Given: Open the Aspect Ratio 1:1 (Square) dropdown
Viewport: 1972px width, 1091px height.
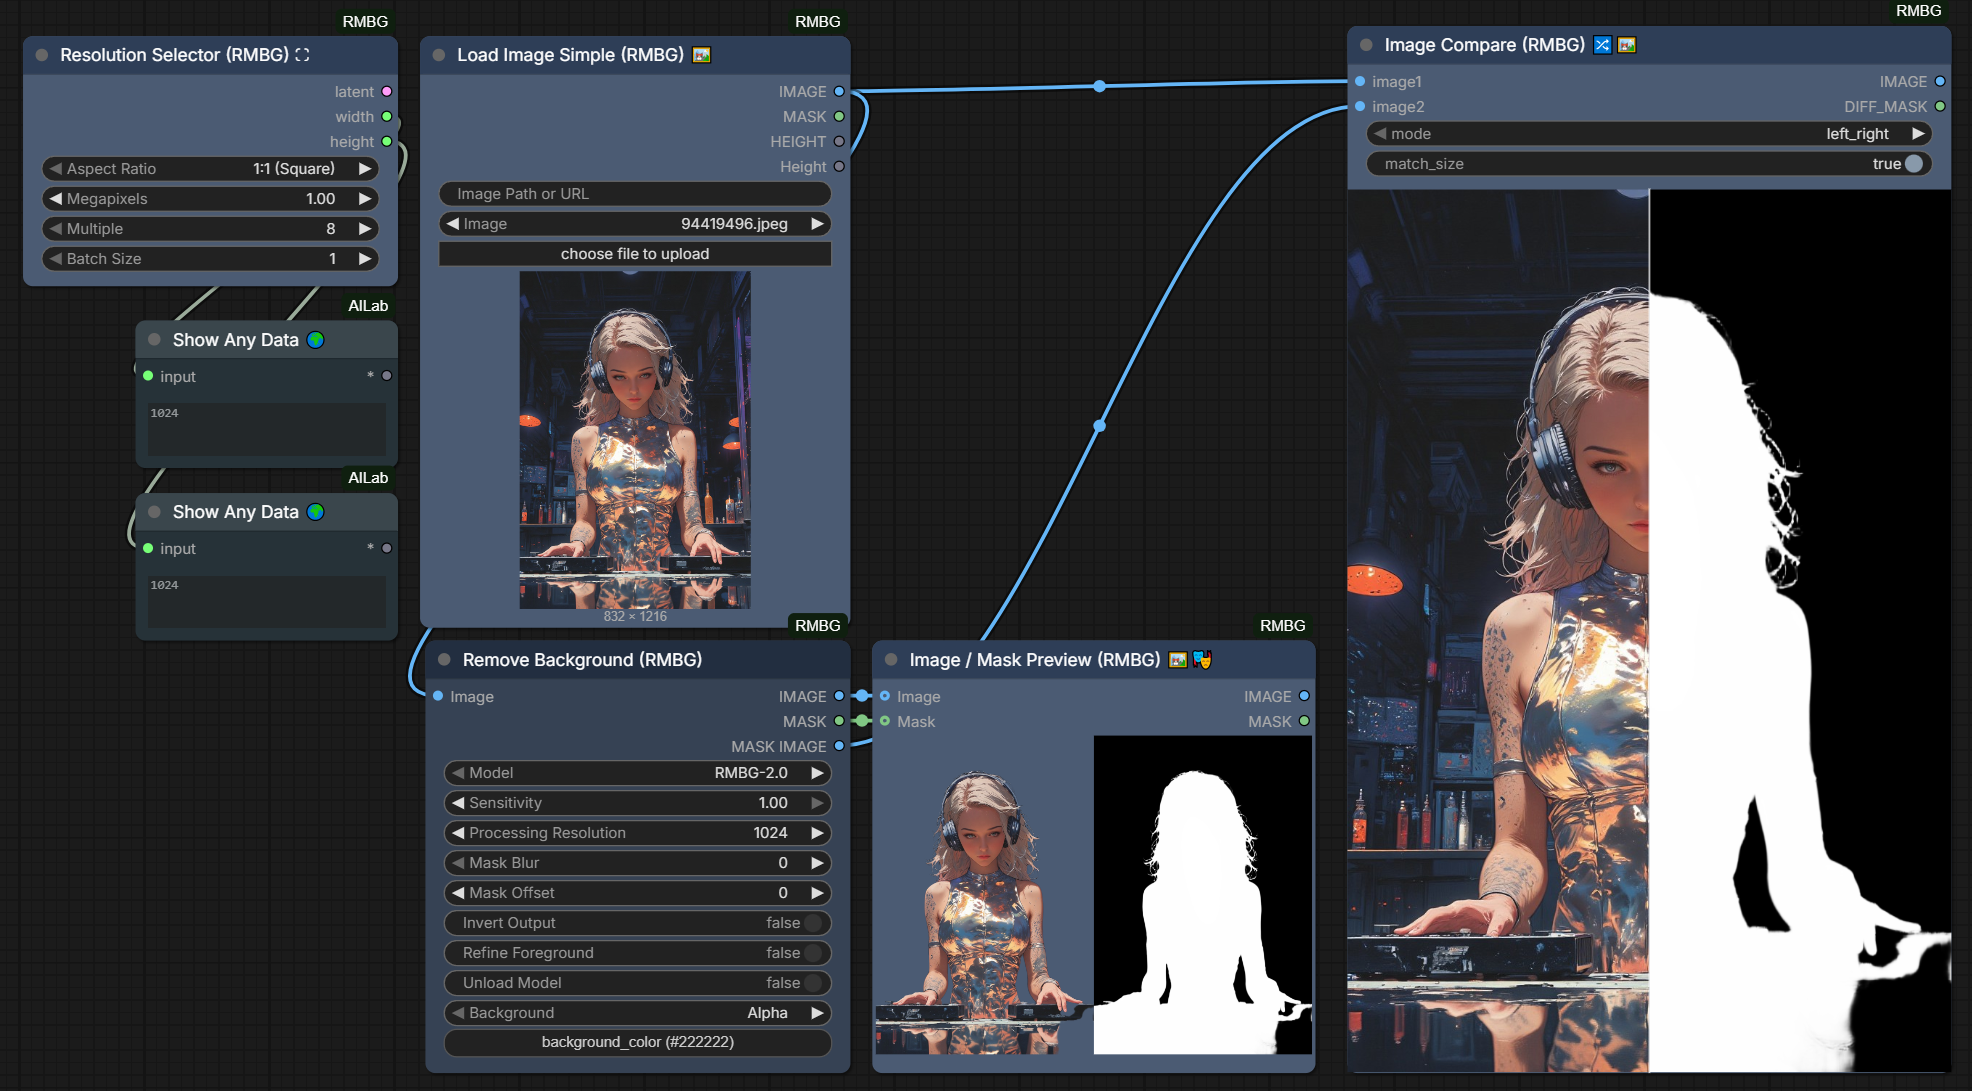Looking at the screenshot, I should click(x=211, y=169).
